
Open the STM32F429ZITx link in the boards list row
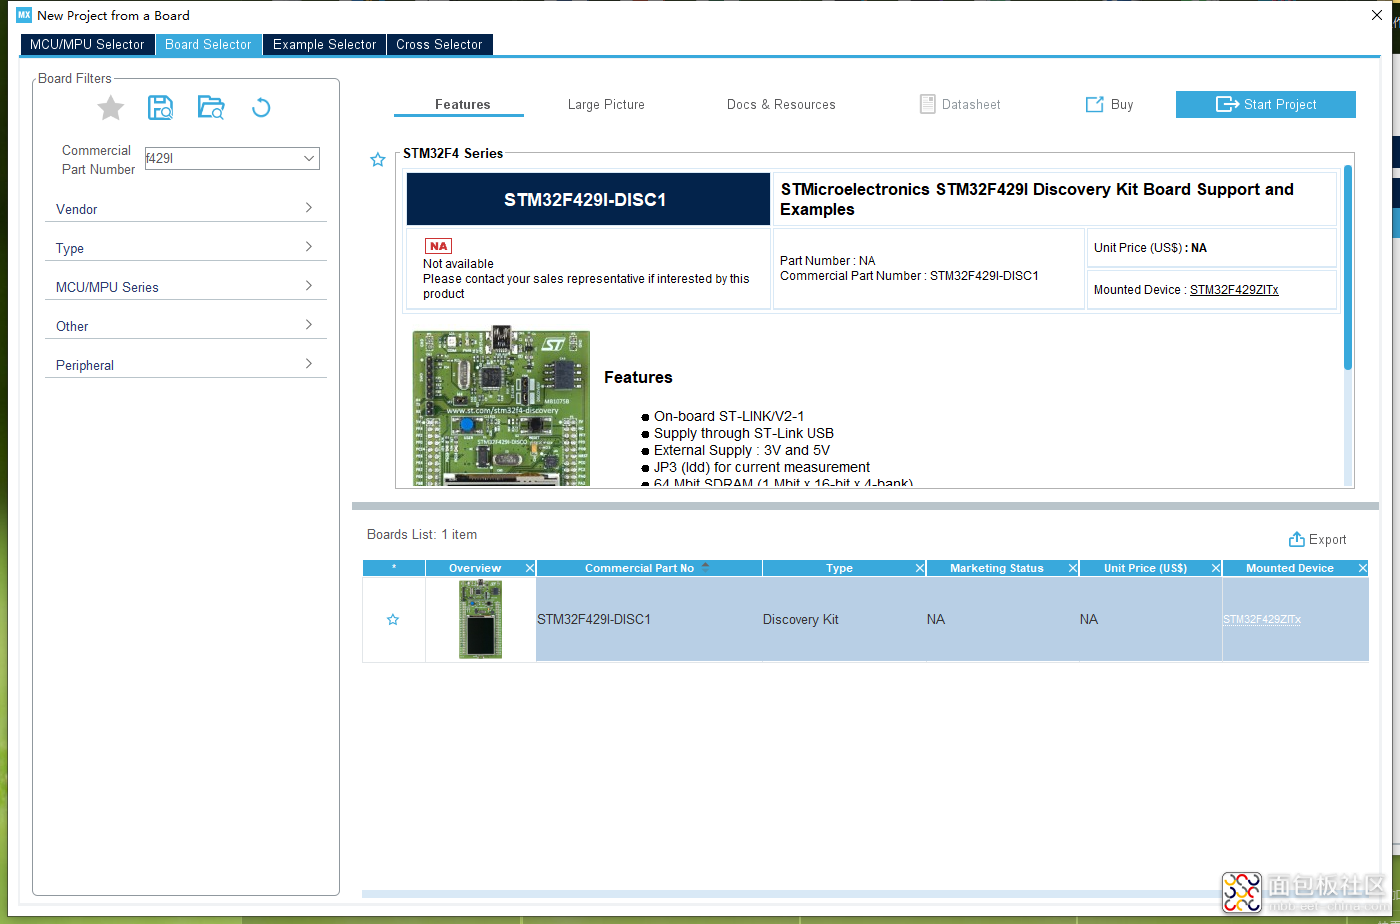pyautogui.click(x=1262, y=620)
